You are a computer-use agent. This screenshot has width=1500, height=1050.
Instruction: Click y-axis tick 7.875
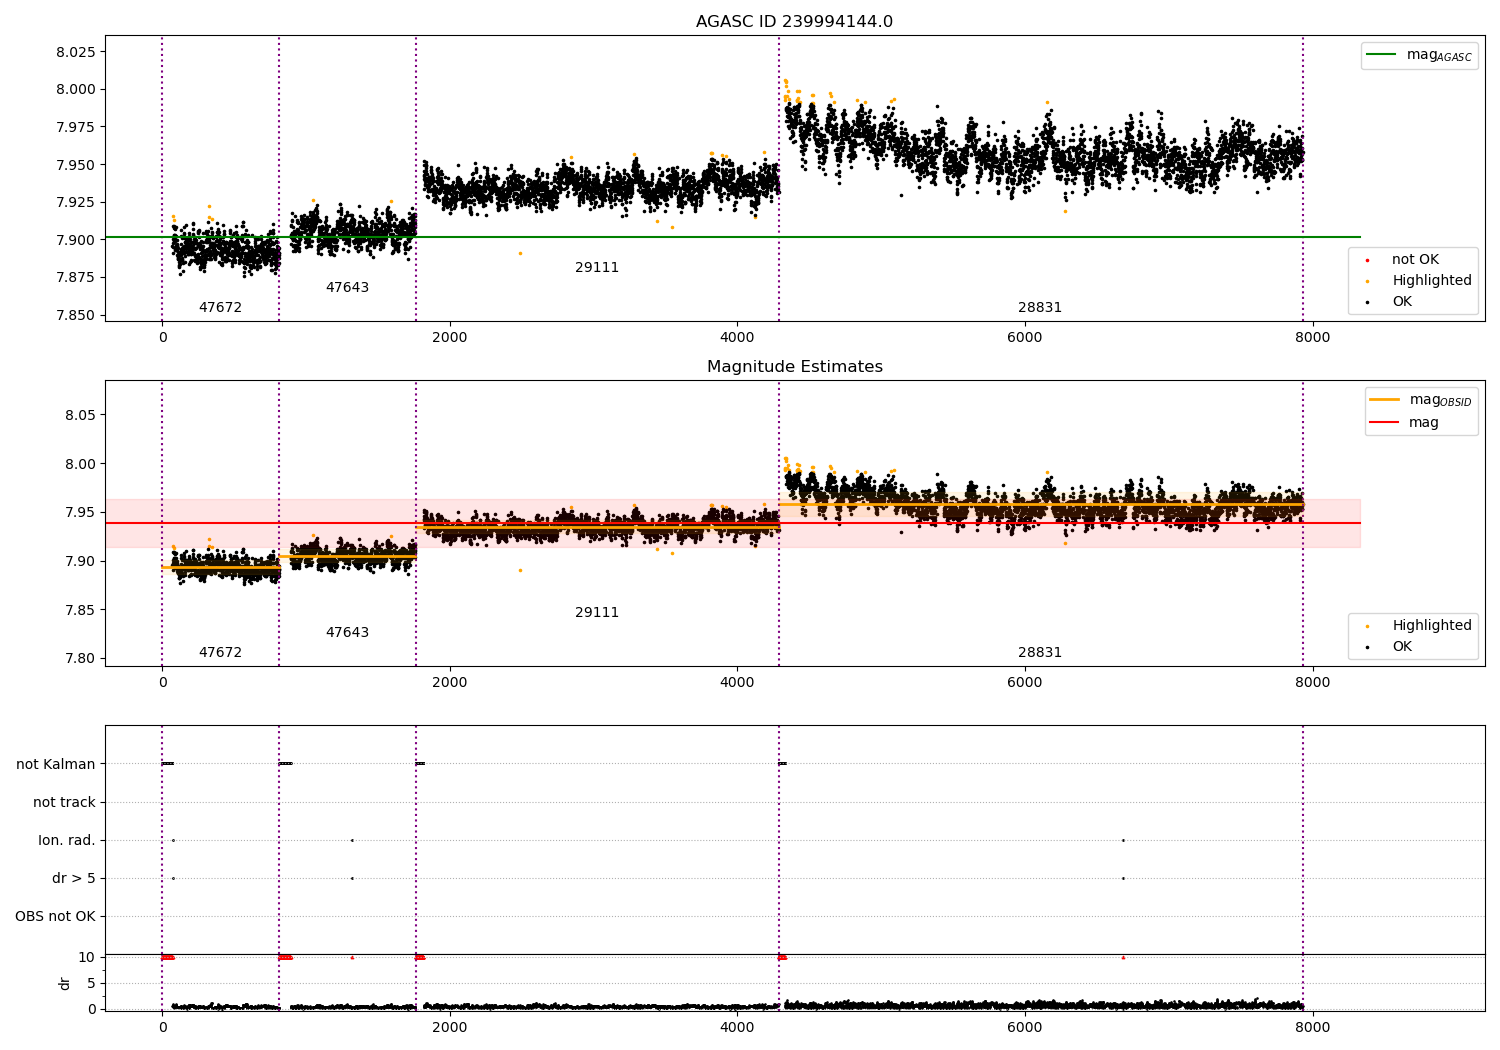(x=76, y=277)
